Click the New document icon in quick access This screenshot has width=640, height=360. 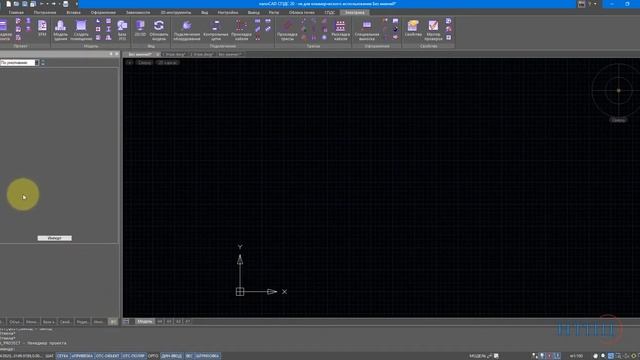coord(9,4)
